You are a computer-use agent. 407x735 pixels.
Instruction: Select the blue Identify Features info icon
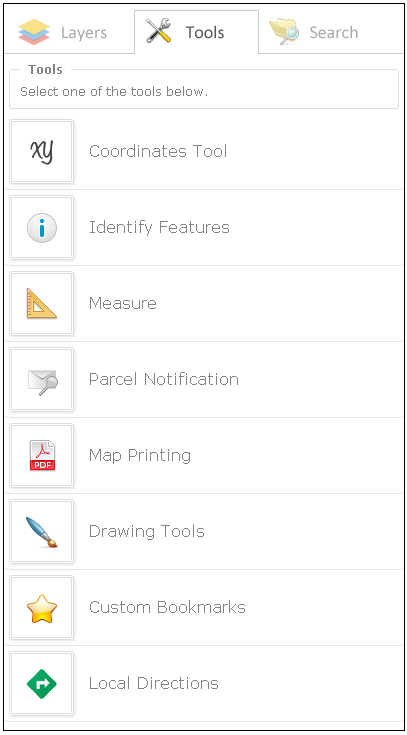pyautogui.click(x=42, y=227)
